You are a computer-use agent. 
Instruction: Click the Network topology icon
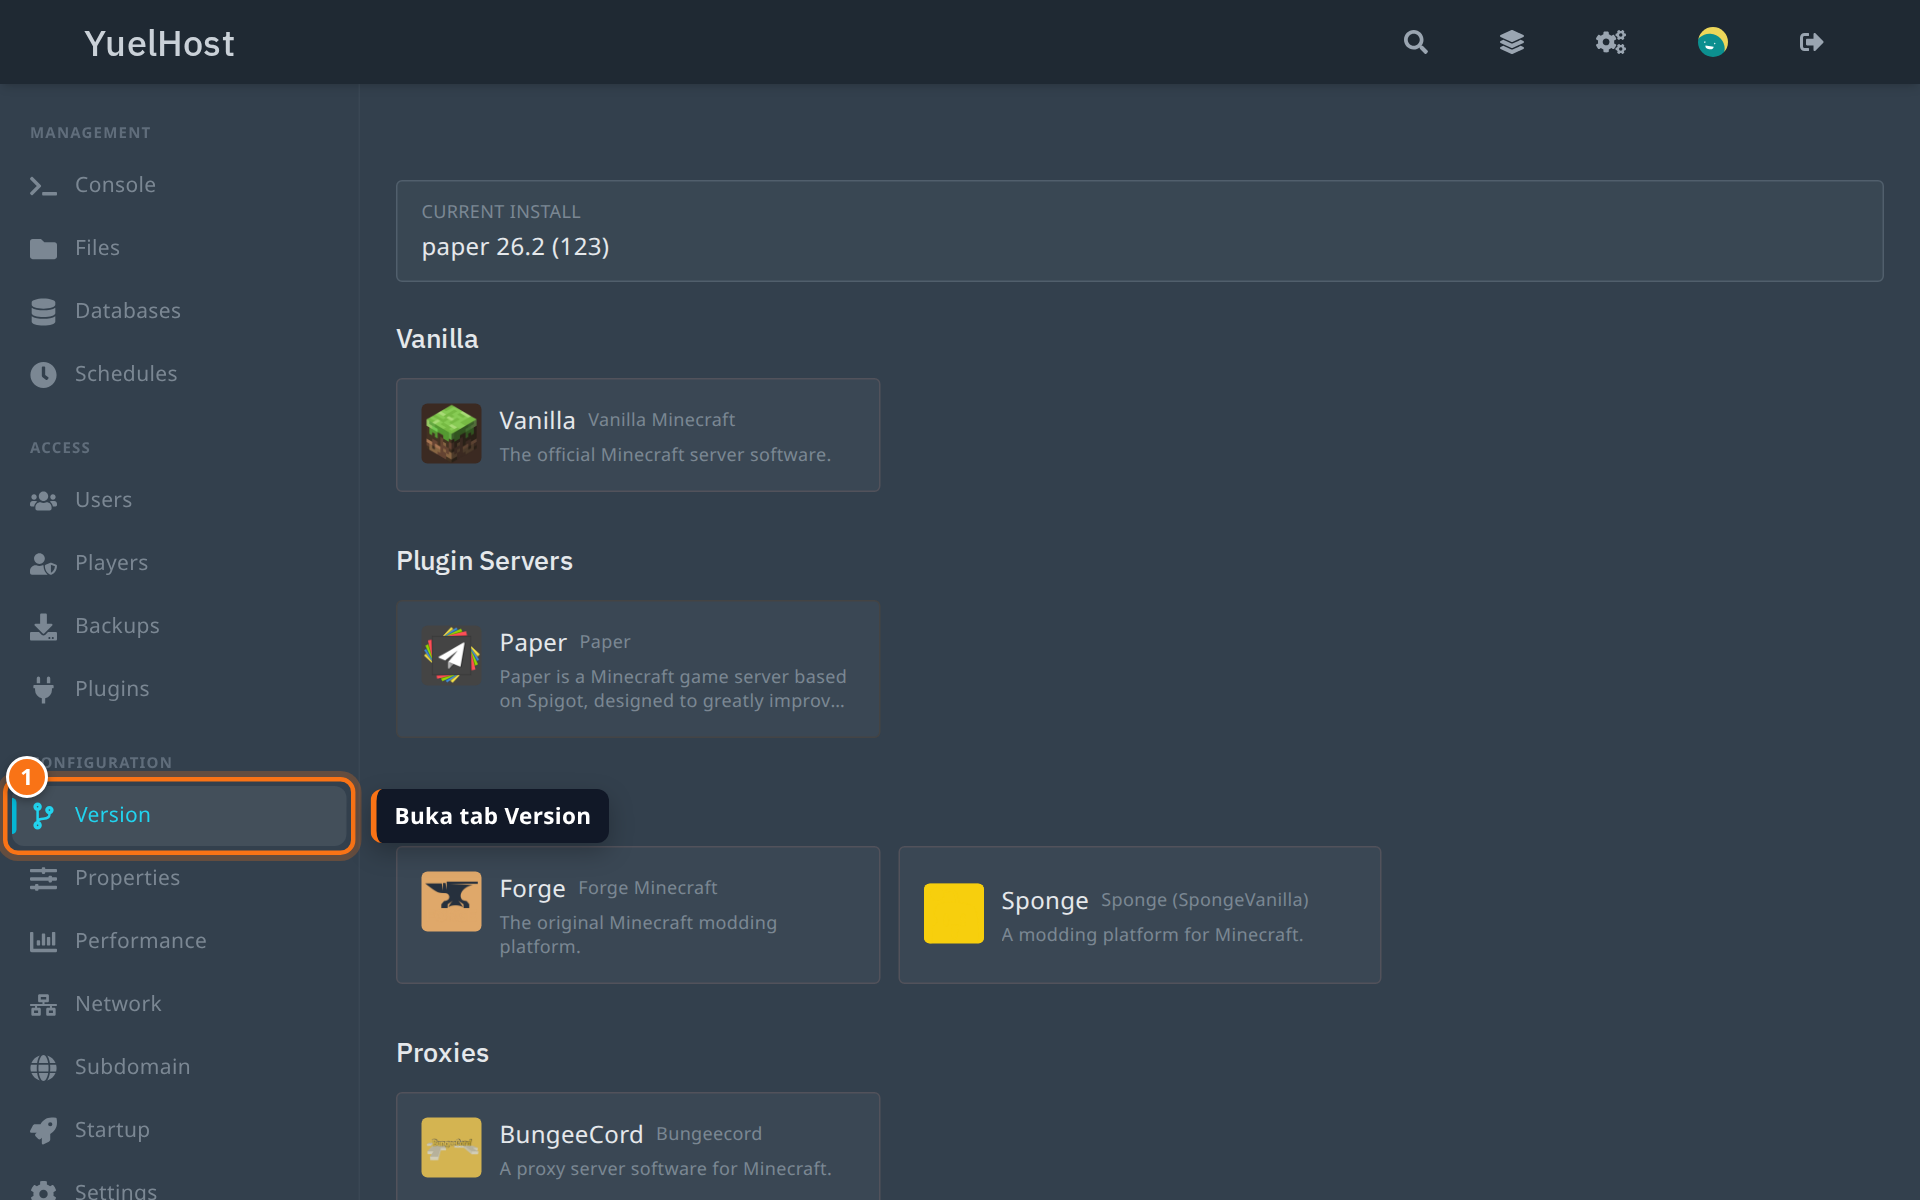point(43,1004)
